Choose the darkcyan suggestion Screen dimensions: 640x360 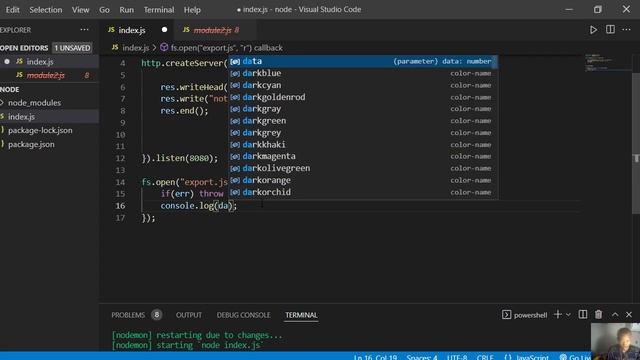[363, 85]
